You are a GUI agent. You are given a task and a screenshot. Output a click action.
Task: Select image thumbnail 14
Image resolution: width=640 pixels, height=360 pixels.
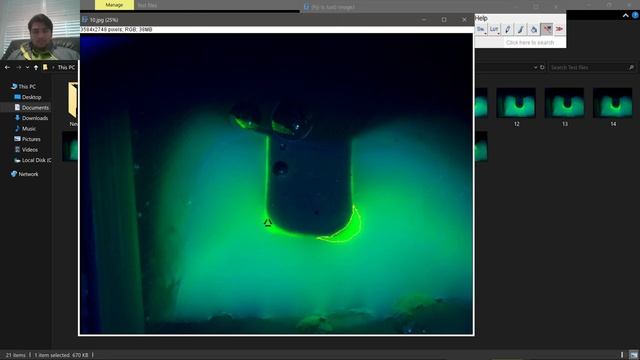613,107
